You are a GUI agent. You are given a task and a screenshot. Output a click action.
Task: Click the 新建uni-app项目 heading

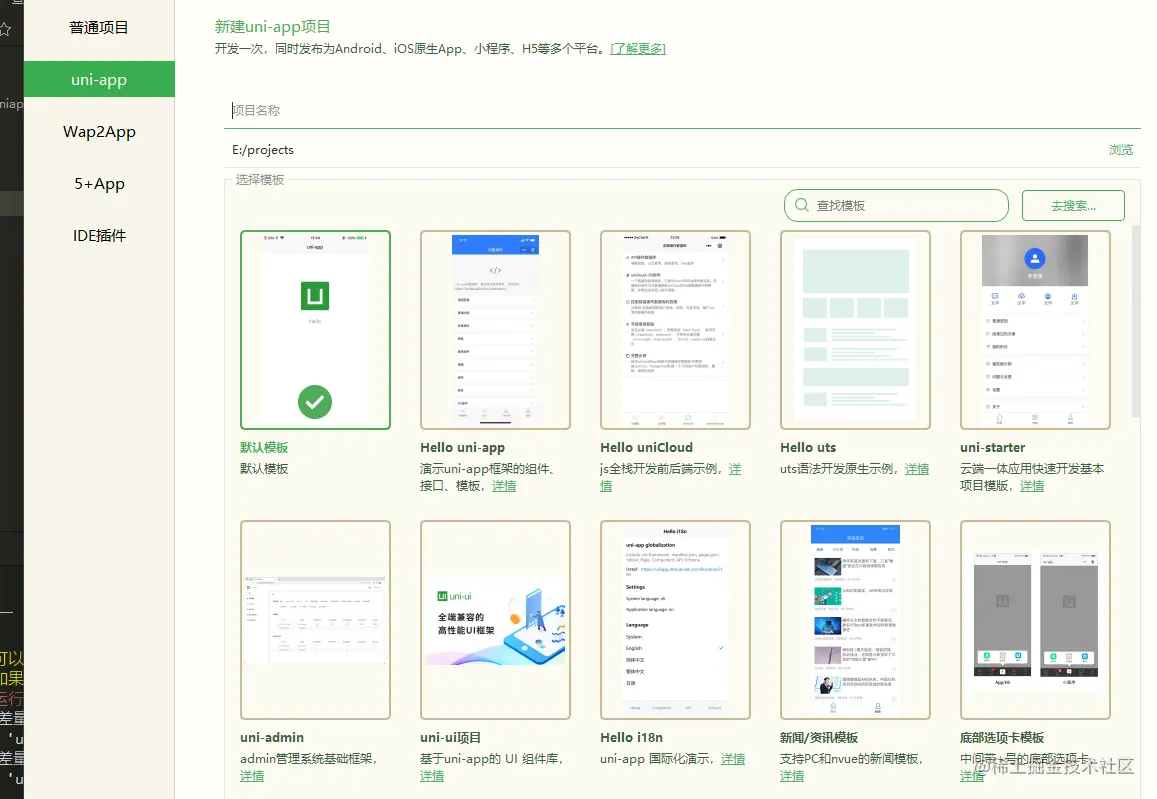click(272, 27)
